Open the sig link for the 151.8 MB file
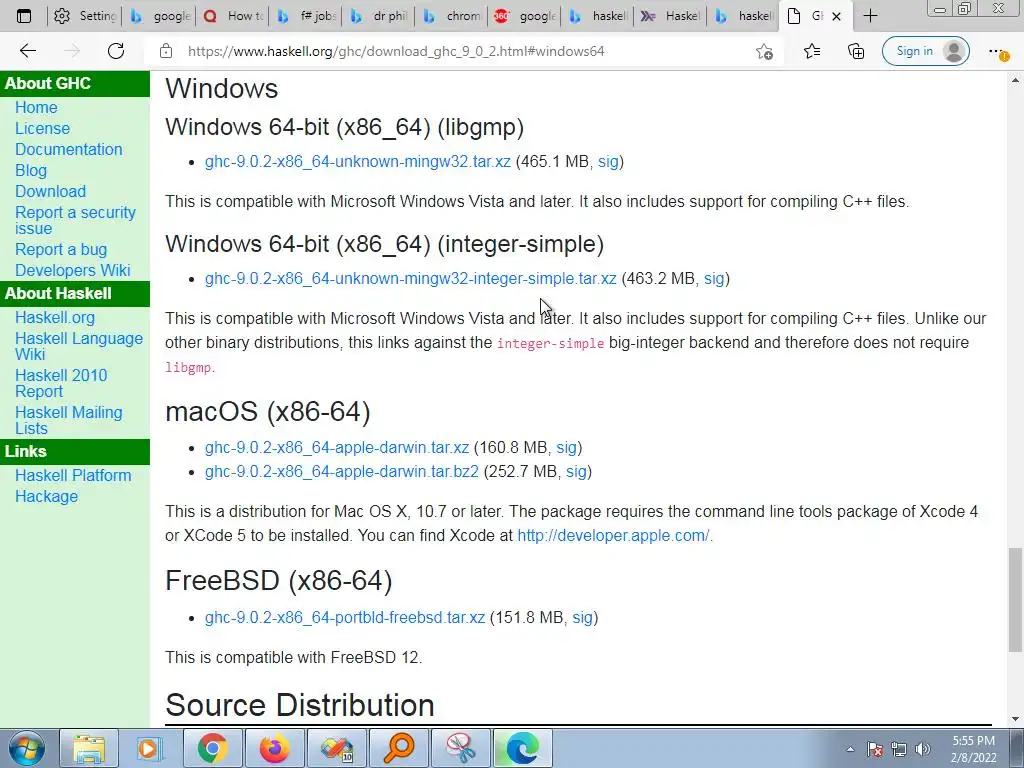 click(x=583, y=617)
